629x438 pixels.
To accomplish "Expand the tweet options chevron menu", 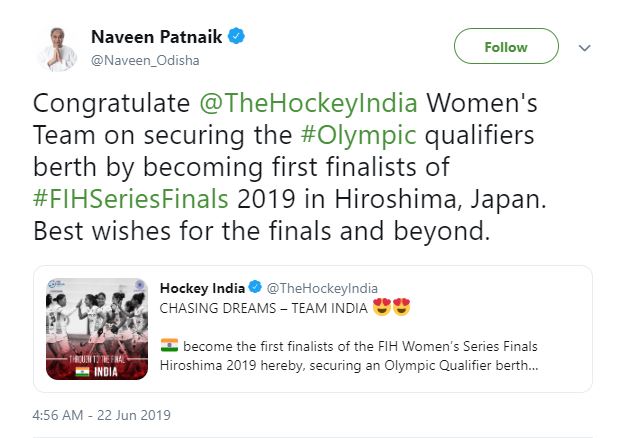I will [x=585, y=48].
